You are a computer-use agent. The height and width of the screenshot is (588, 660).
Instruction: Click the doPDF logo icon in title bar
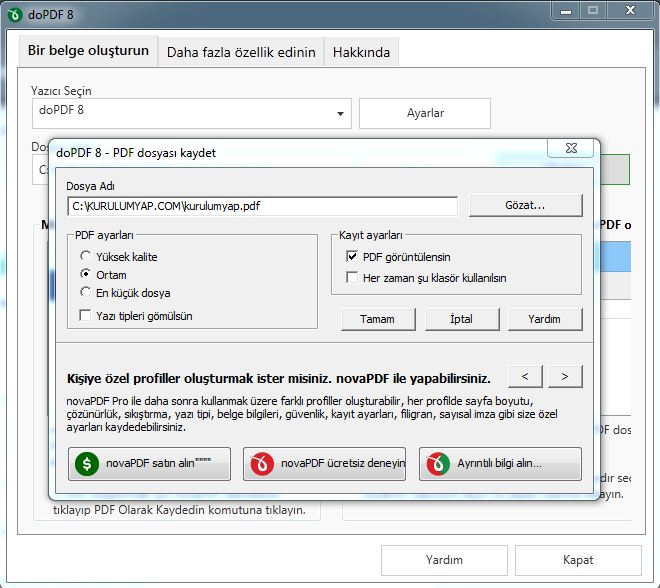coord(15,15)
